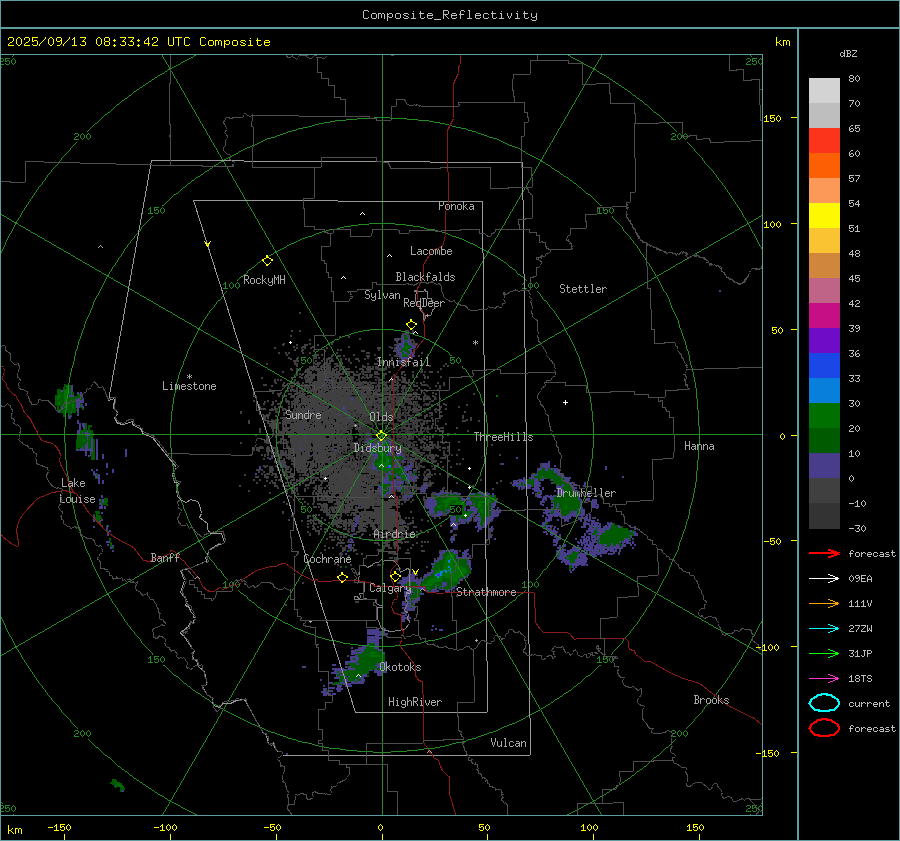Click the red forecast arrow in legend
This screenshot has height=841, width=900.
point(824,553)
